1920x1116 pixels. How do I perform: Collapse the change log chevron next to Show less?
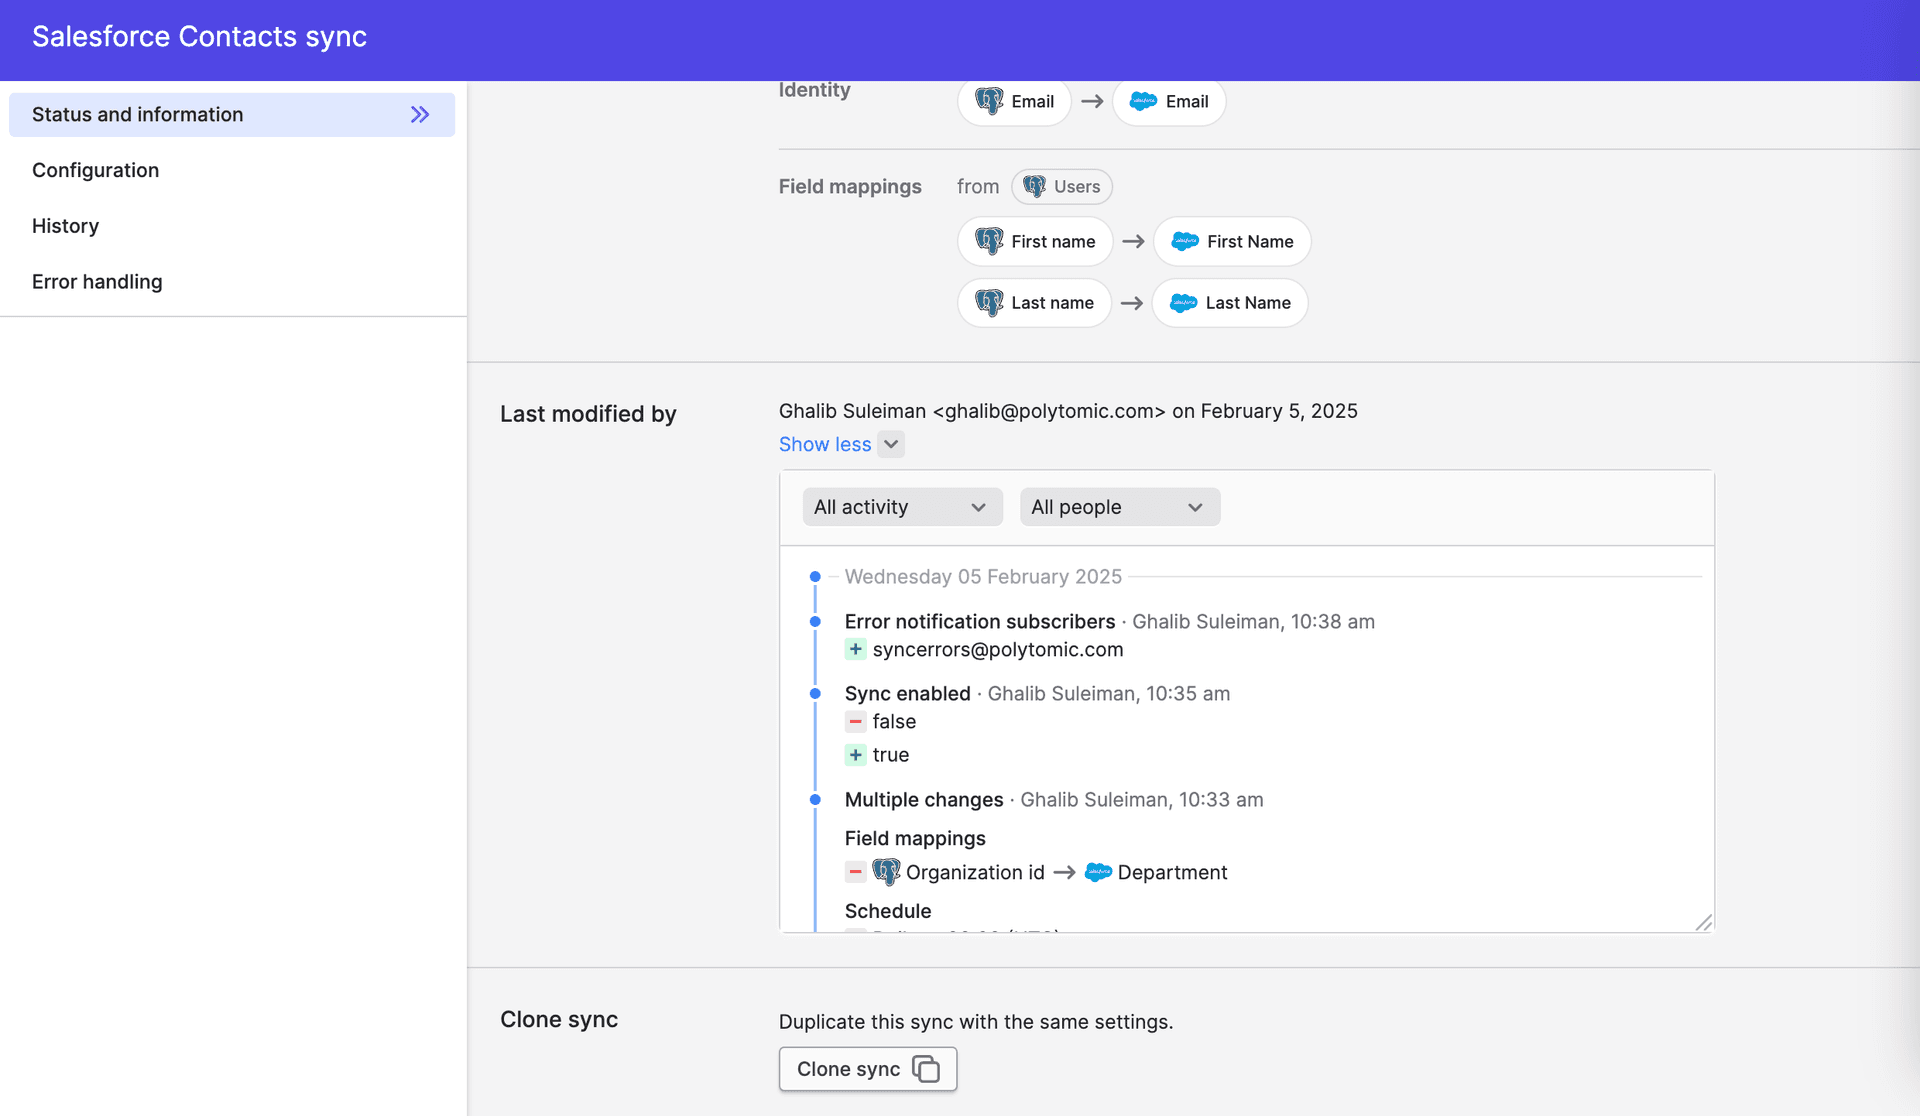[x=891, y=444]
